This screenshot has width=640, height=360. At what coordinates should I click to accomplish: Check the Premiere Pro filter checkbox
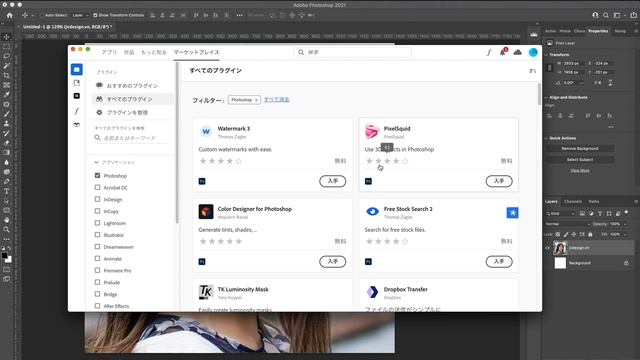(x=97, y=270)
